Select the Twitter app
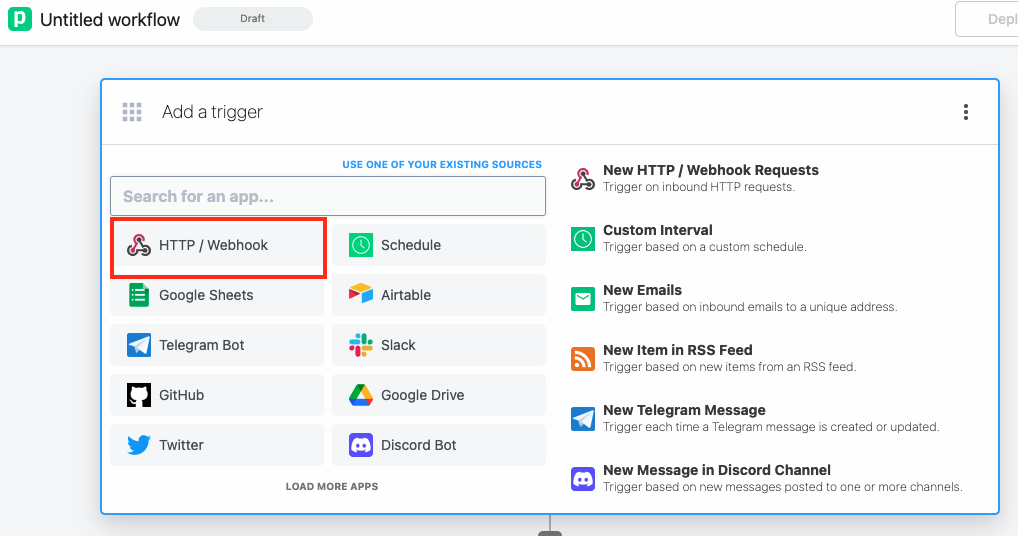The height and width of the screenshot is (536, 1018). coord(217,445)
